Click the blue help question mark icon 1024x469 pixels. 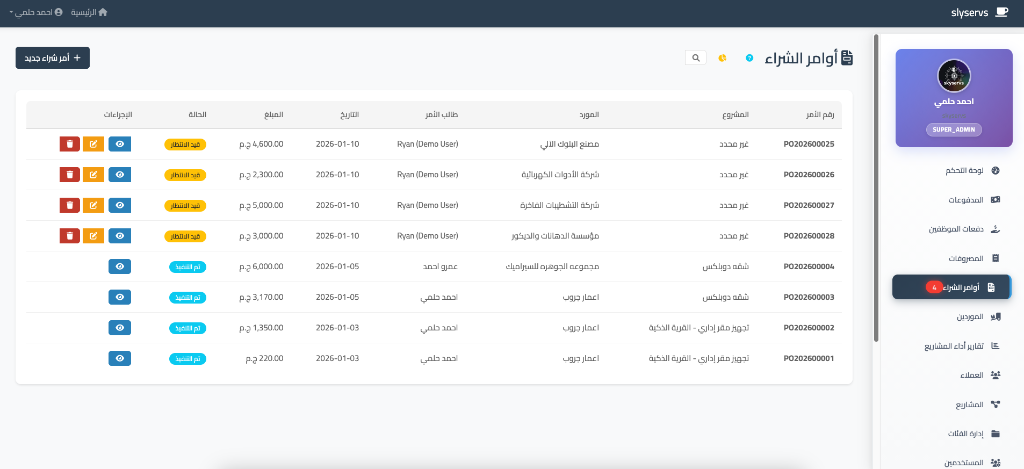(x=748, y=58)
